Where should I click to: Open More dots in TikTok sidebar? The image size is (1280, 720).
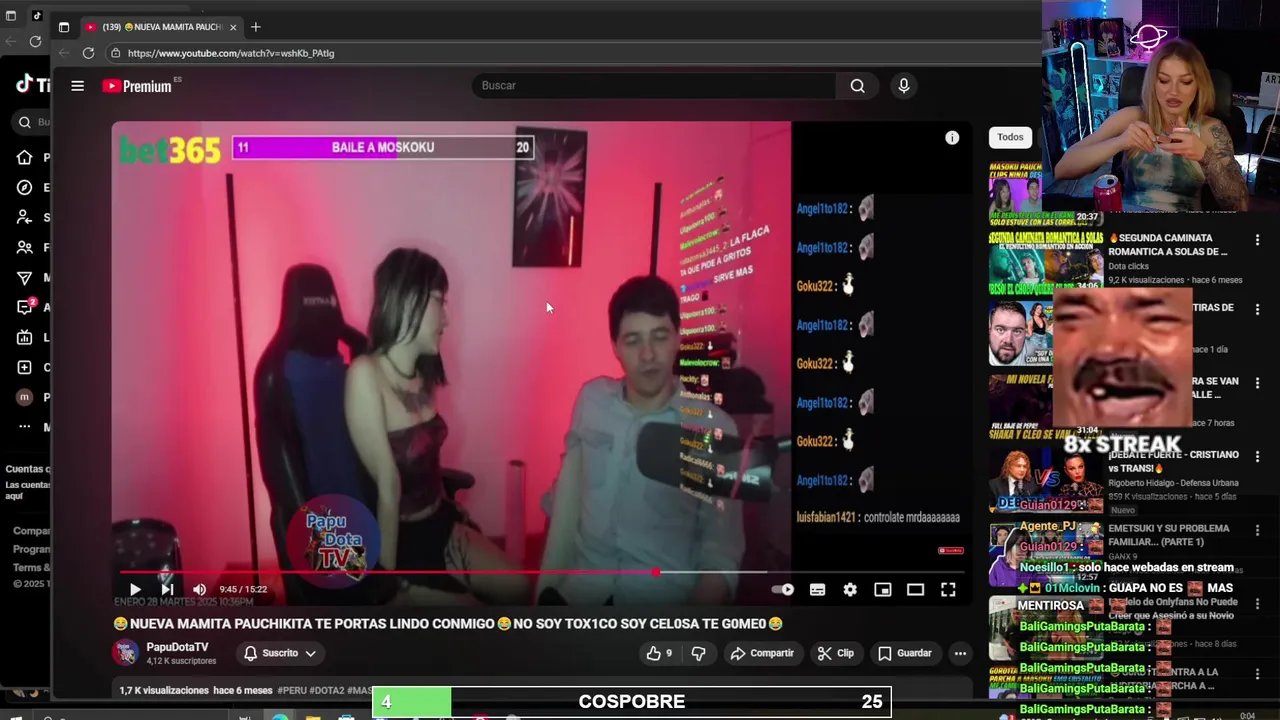(x=24, y=427)
